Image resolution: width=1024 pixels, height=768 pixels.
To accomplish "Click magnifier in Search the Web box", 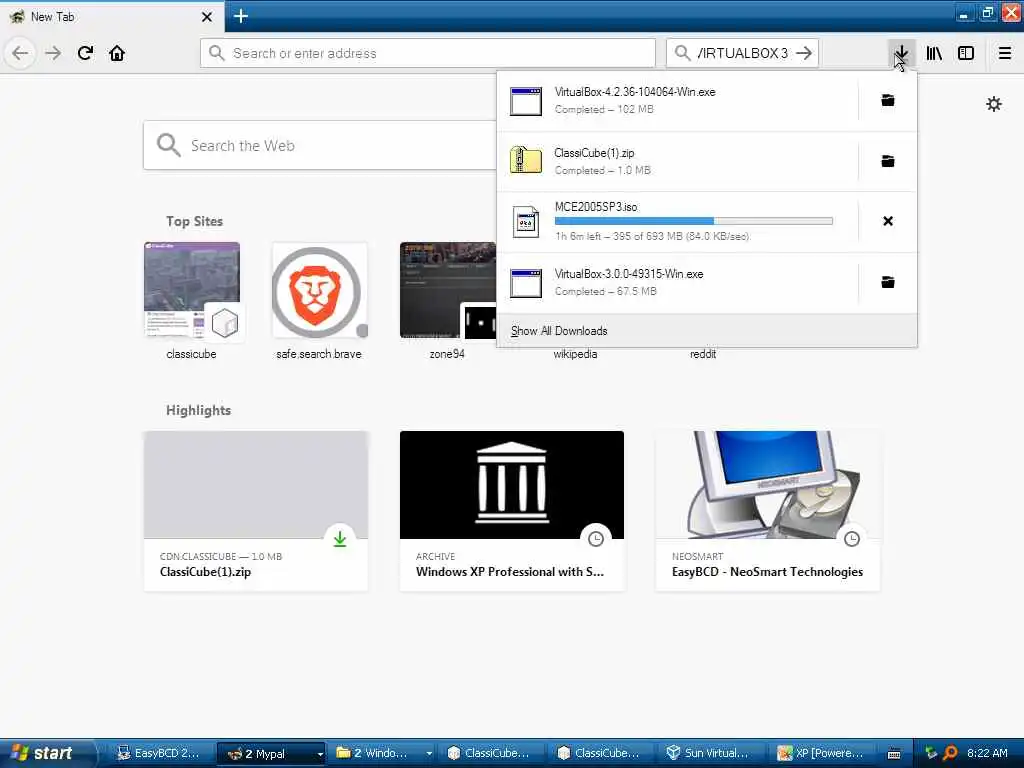I will point(168,145).
